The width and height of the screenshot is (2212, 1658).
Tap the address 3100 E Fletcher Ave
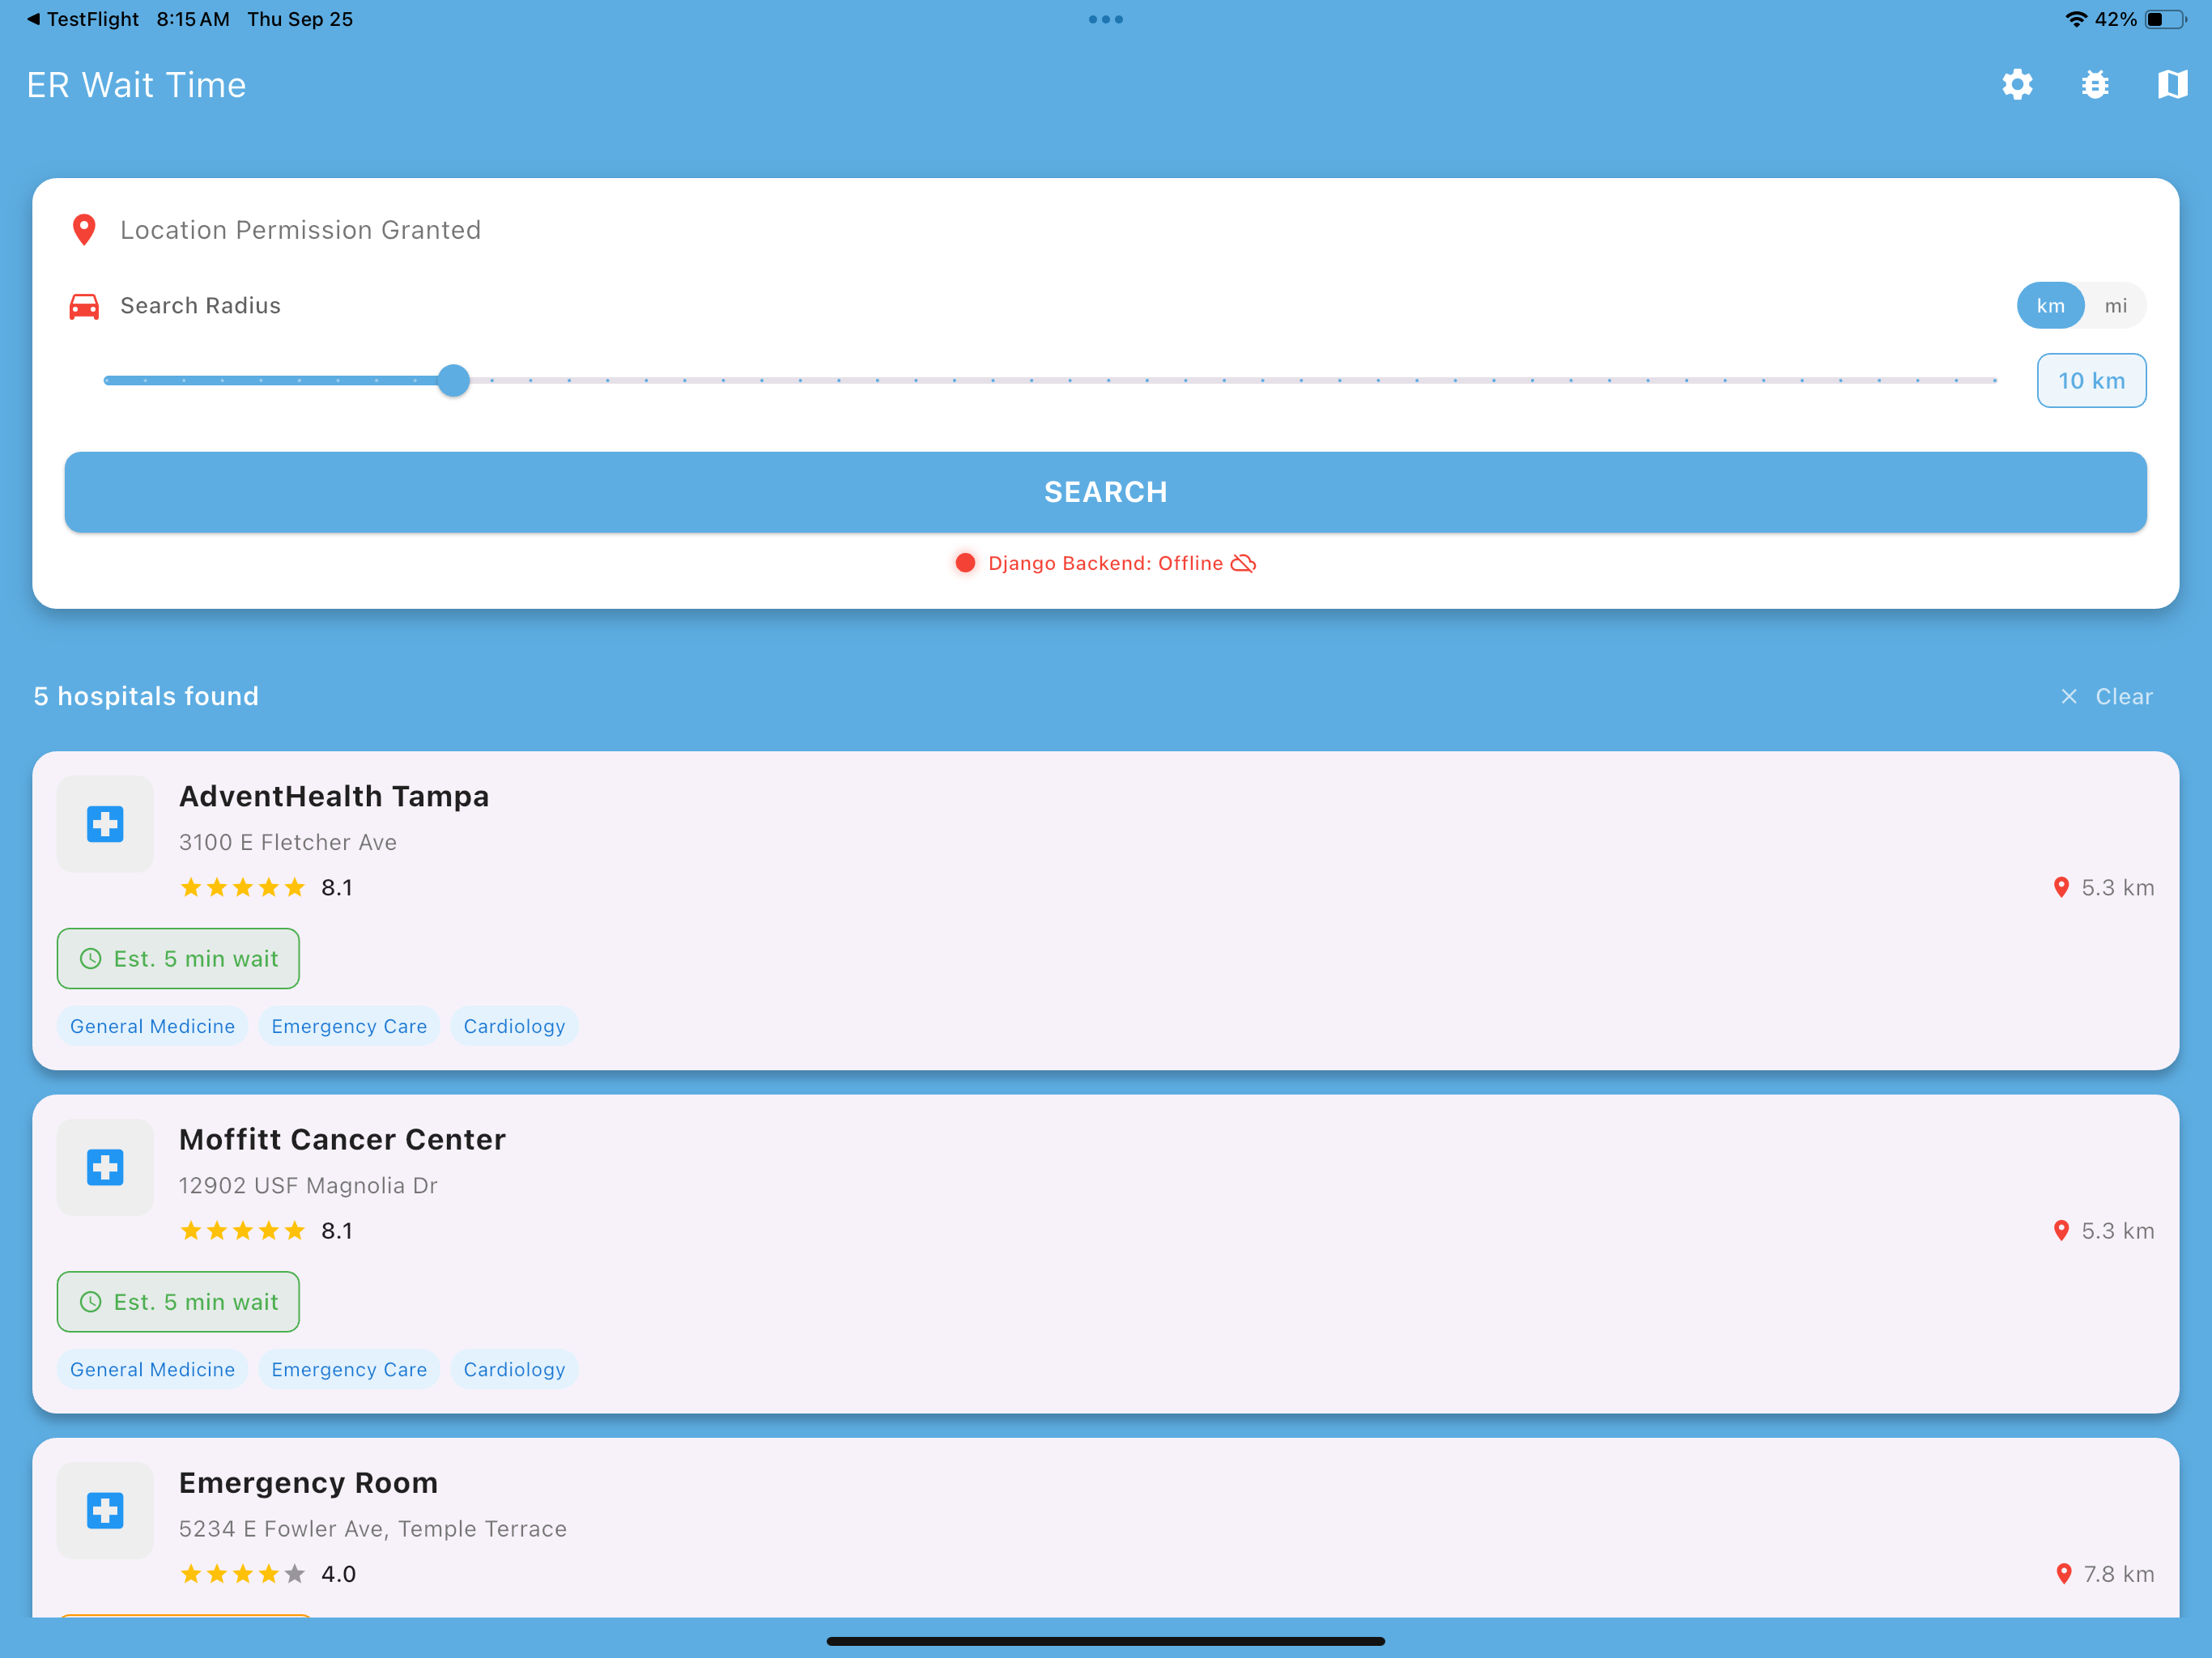click(288, 842)
